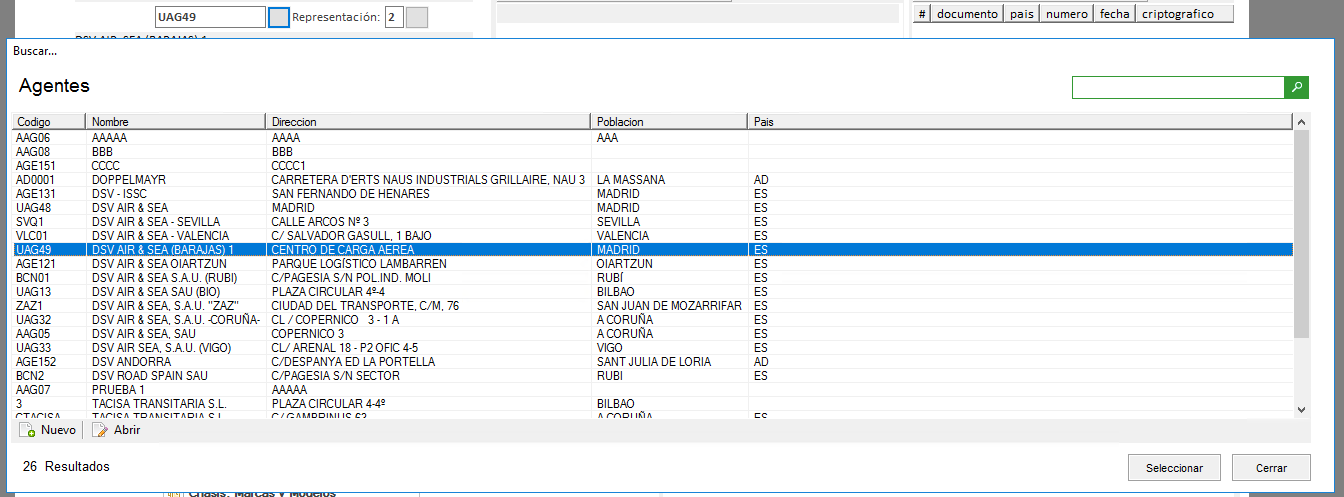Sort agents by Nombre column header

click(175, 122)
